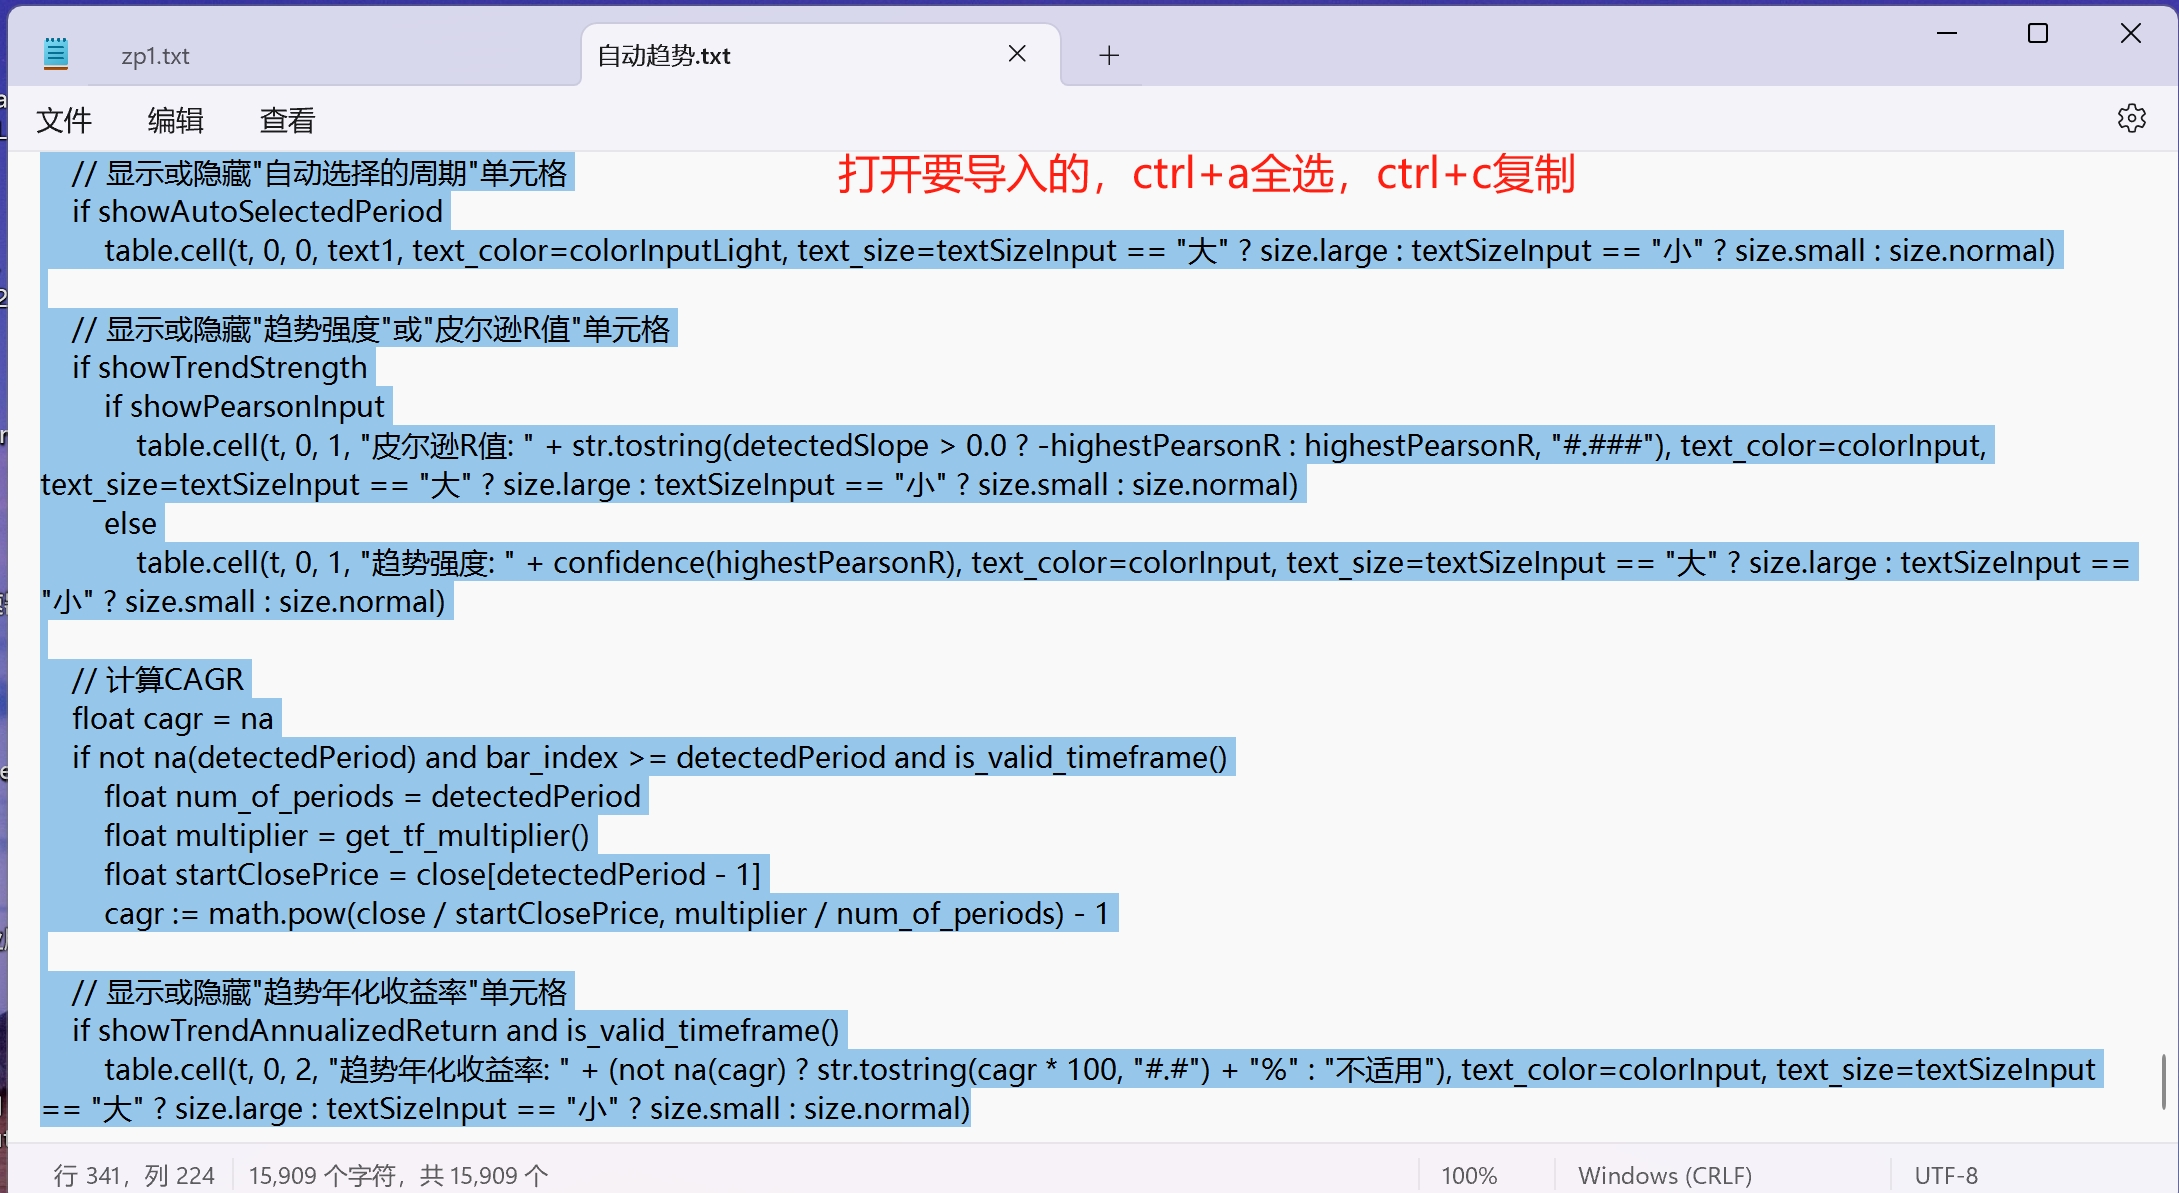Image resolution: width=2179 pixels, height=1193 pixels.
Task: Click the '// 计算CAGR' comment line
Action: [x=158, y=679]
